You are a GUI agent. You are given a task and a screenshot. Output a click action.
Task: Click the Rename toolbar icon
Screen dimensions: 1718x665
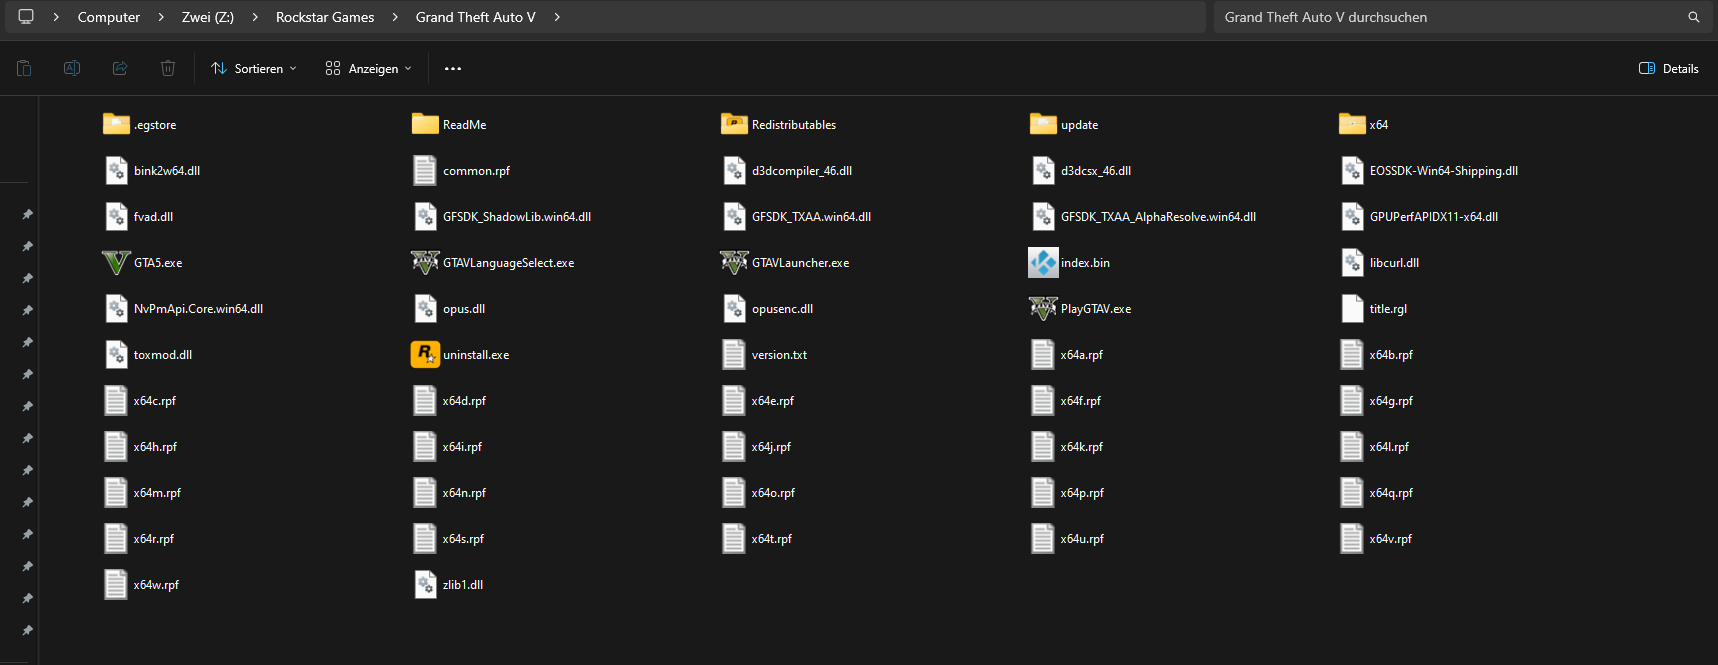click(72, 68)
